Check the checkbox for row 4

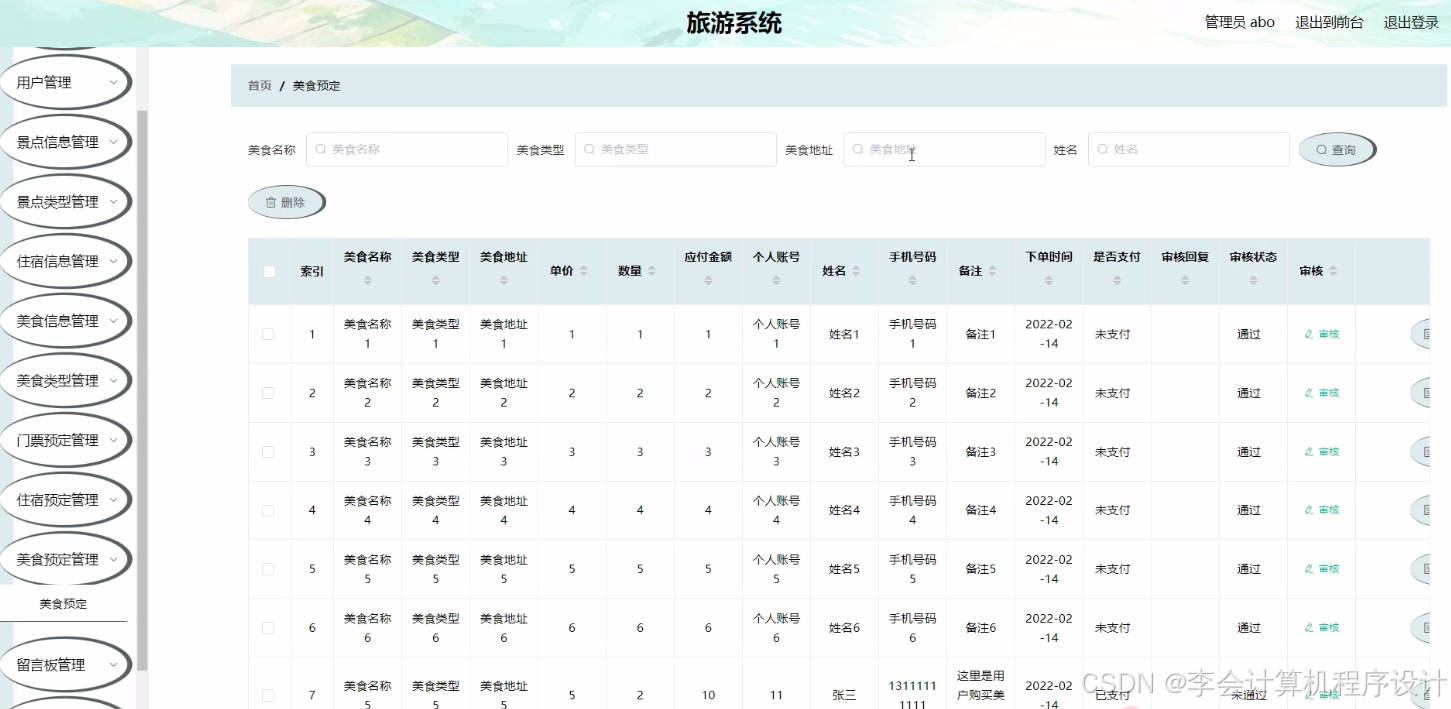[268, 510]
